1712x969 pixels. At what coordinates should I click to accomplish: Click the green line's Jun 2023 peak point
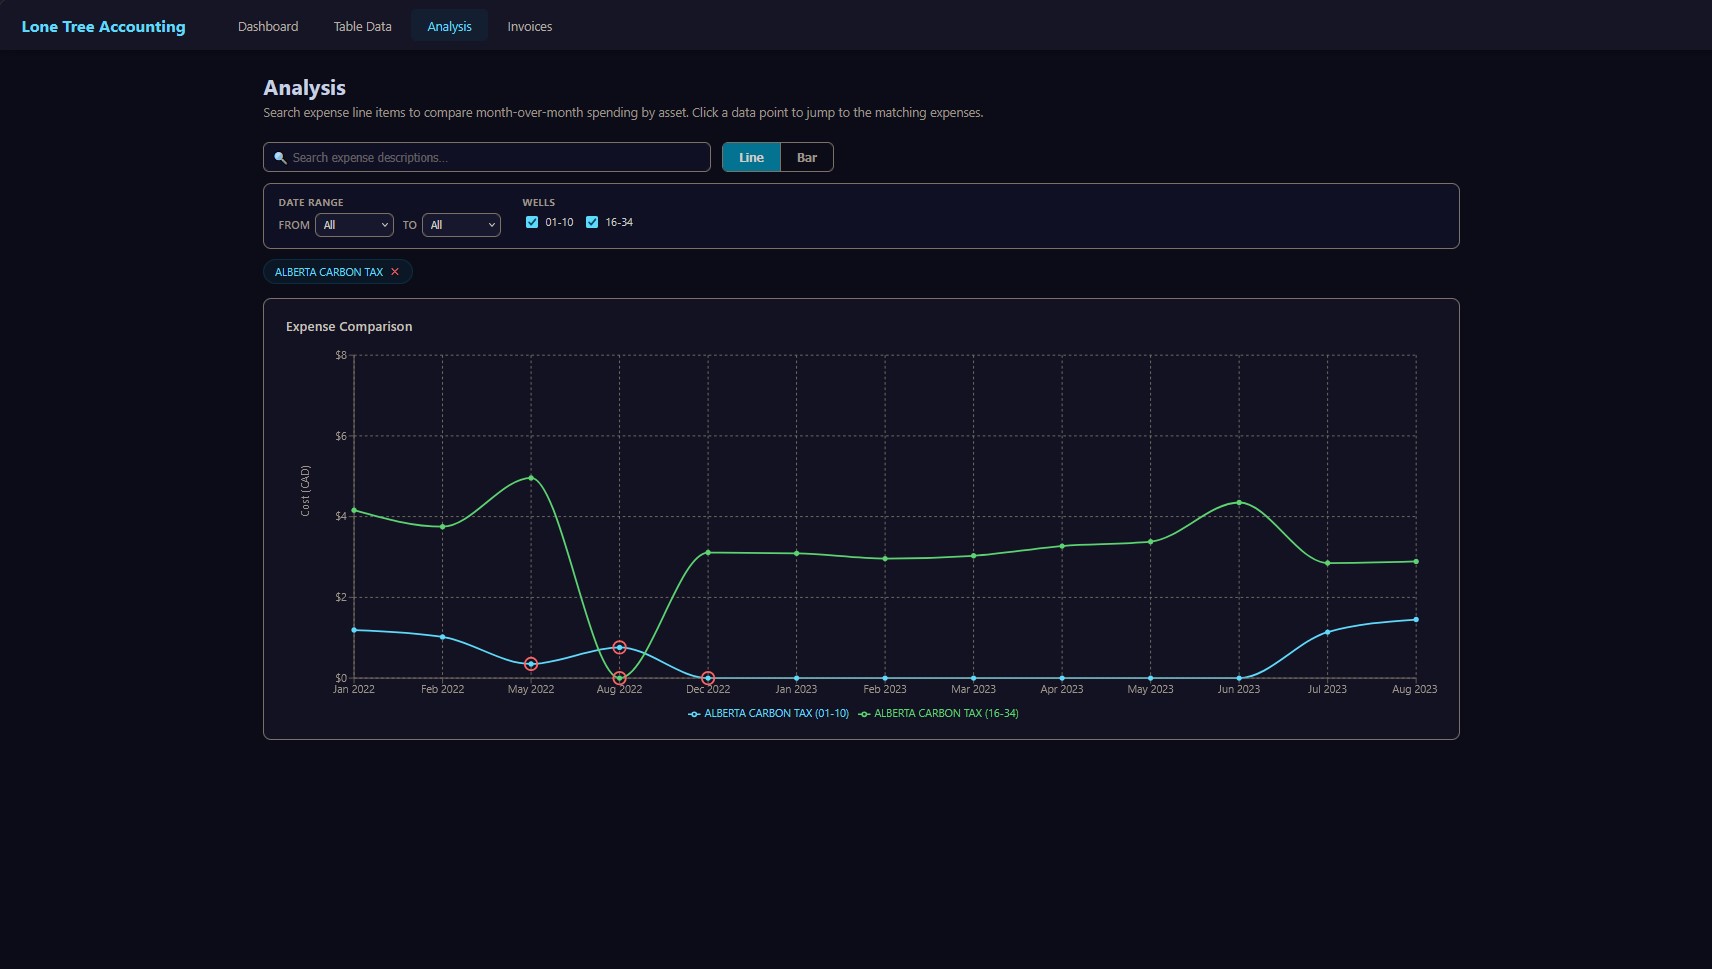[1238, 504]
